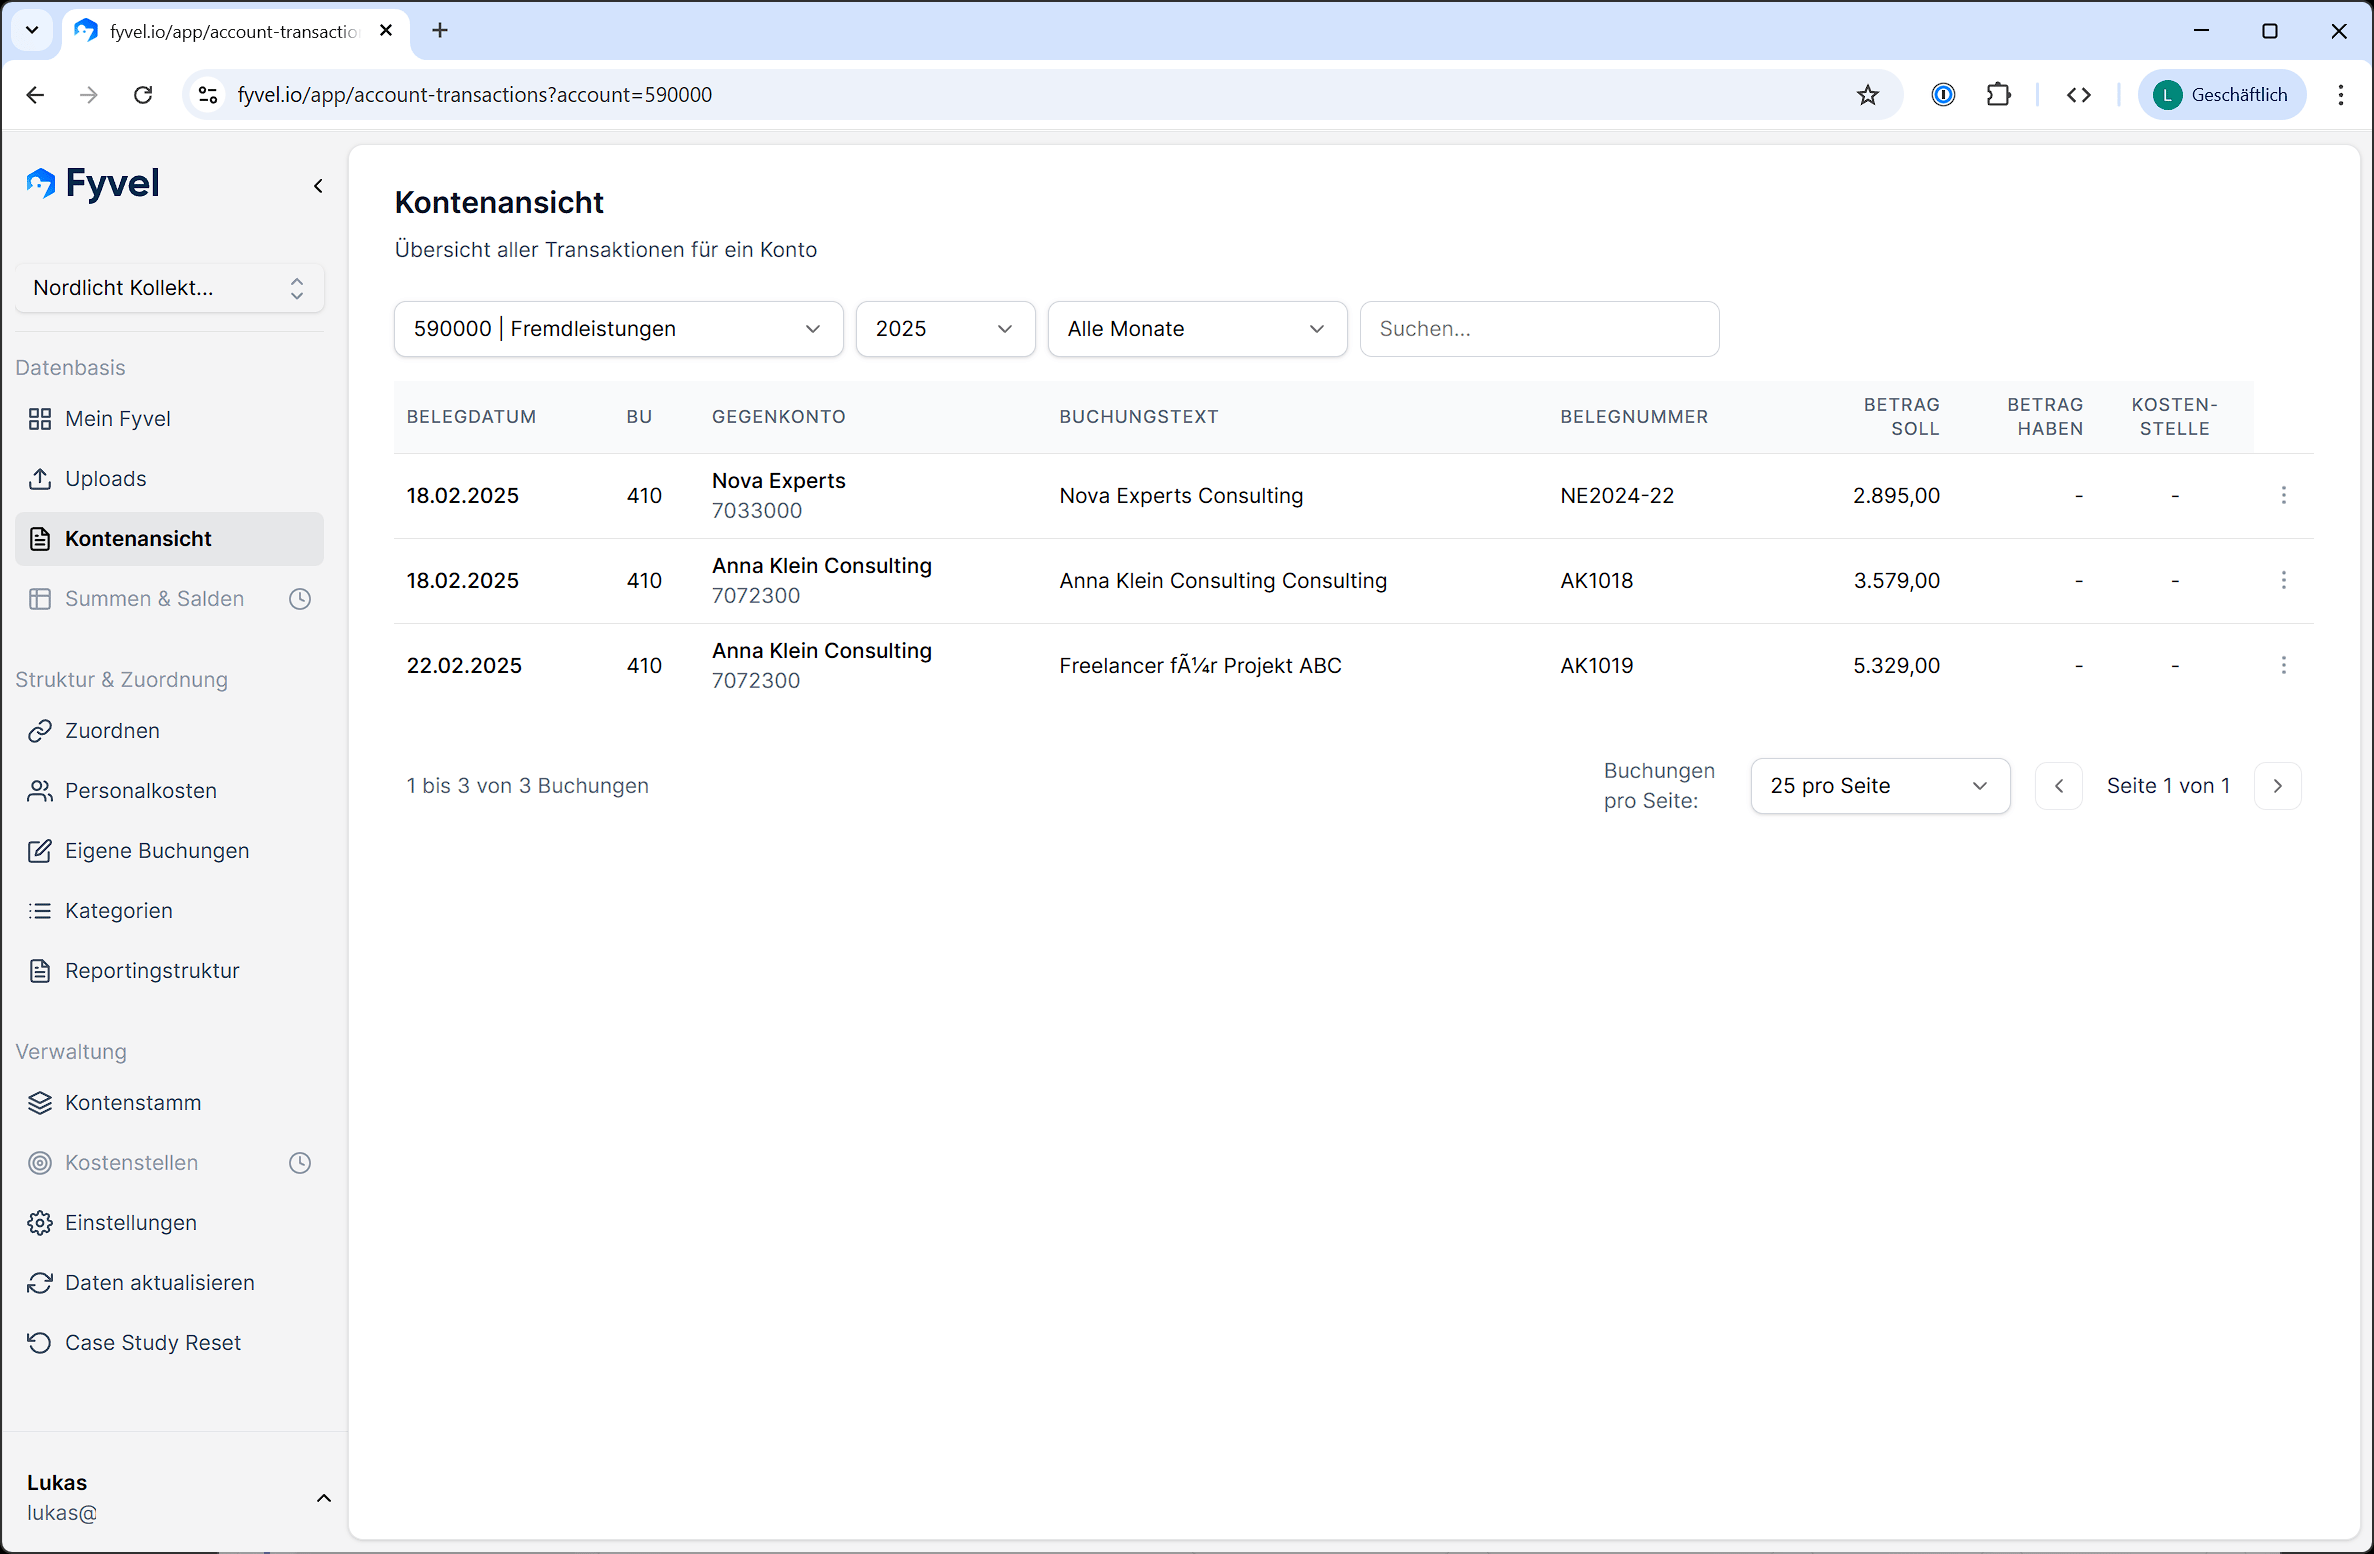Screen dimensions: 2374x1554
Task: Open the 2025 year dropdown
Action: coord(945,329)
